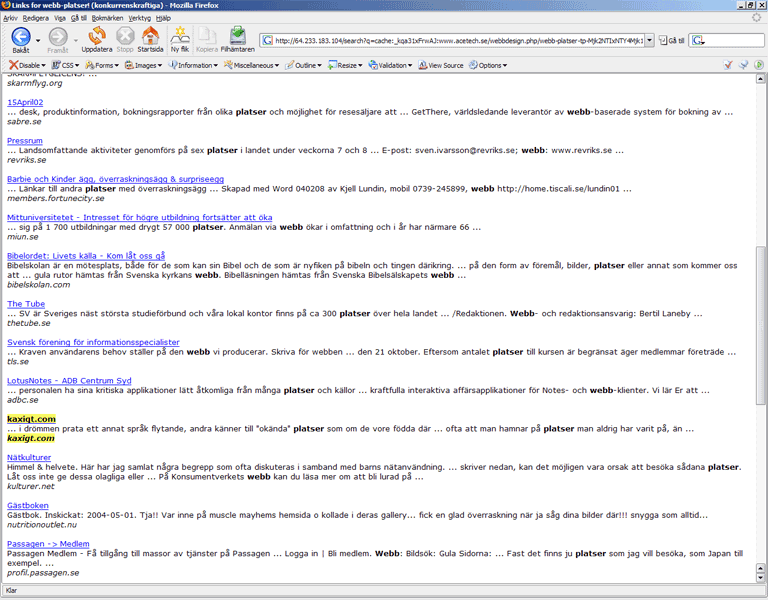Image resolution: width=768 pixels, height=600 pixels.
Task: Click the green circle status icon in the developer toolbar
Action: [759, 65]
